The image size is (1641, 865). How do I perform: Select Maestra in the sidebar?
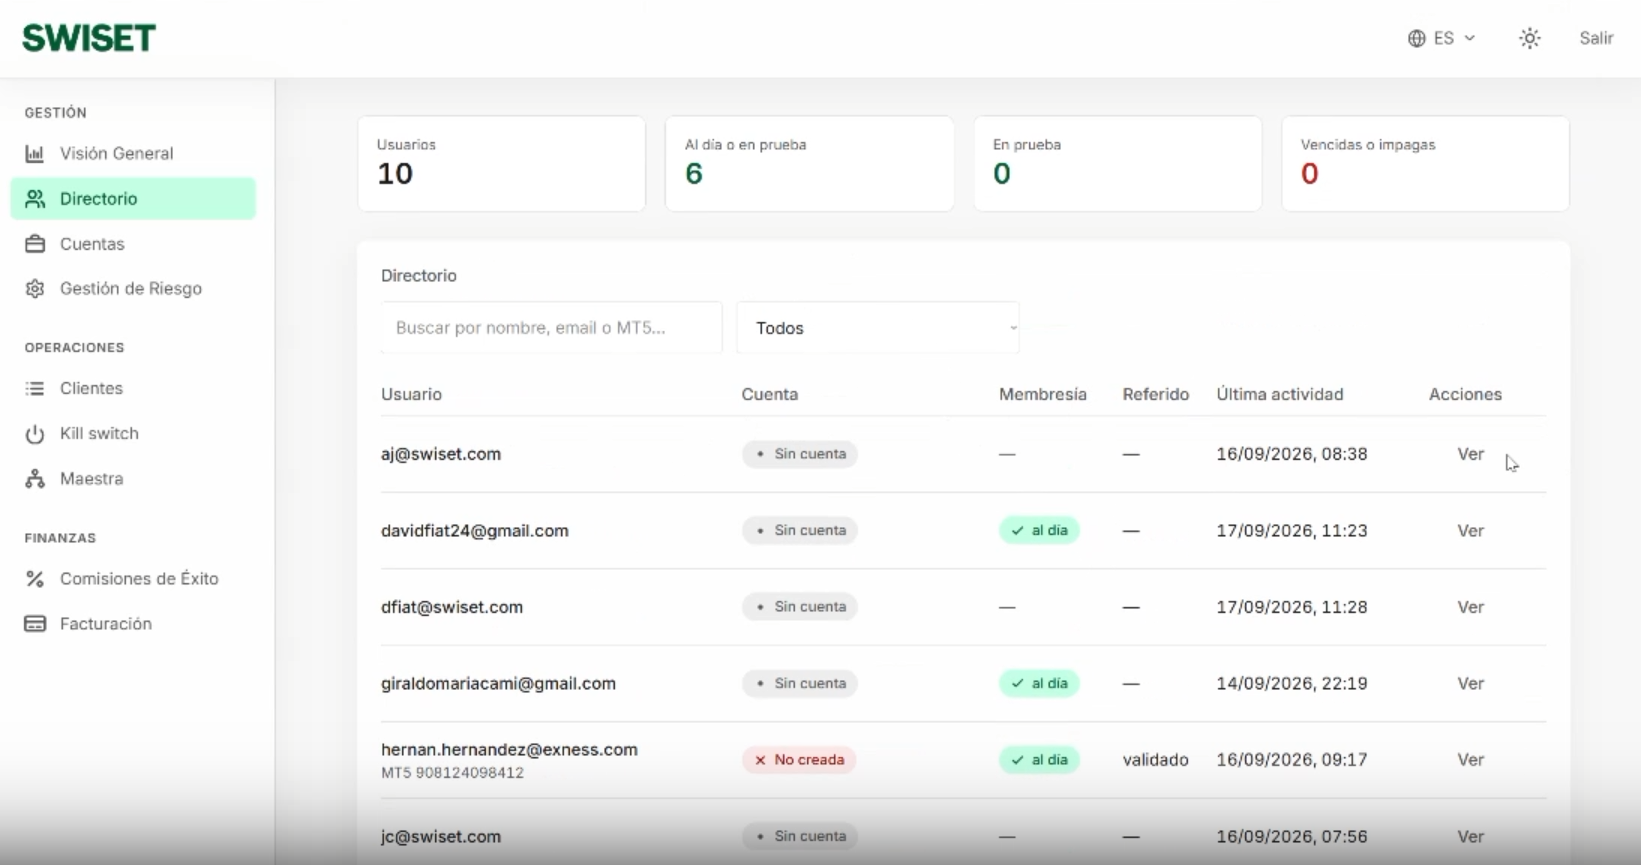[133, 479]
